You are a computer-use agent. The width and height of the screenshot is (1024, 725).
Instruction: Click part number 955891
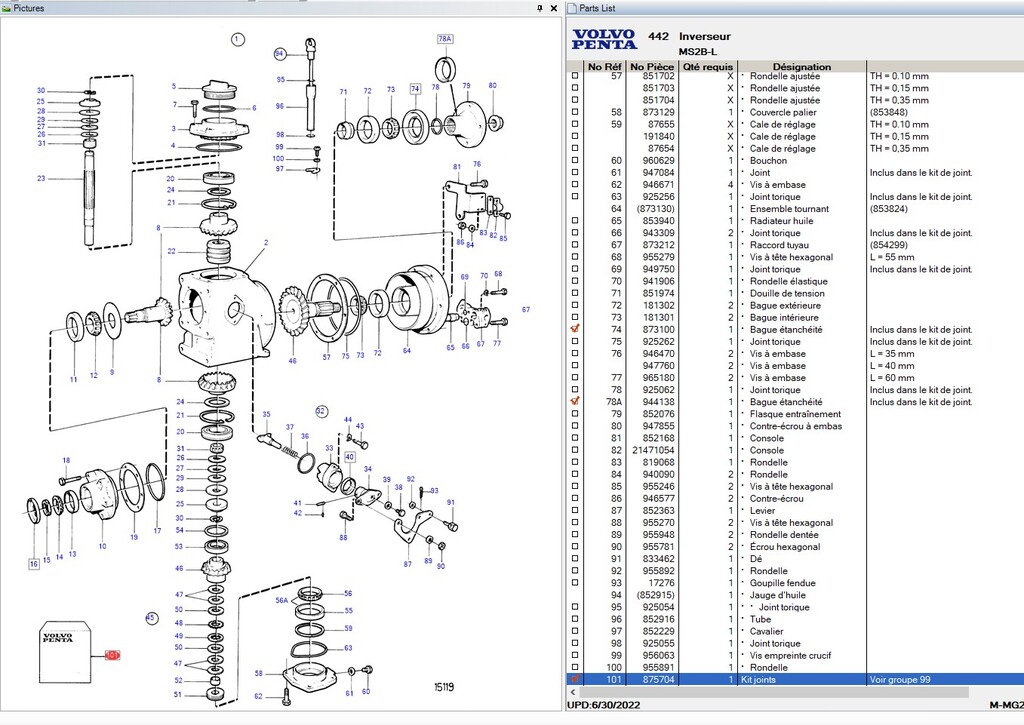(x=658, y=668)
